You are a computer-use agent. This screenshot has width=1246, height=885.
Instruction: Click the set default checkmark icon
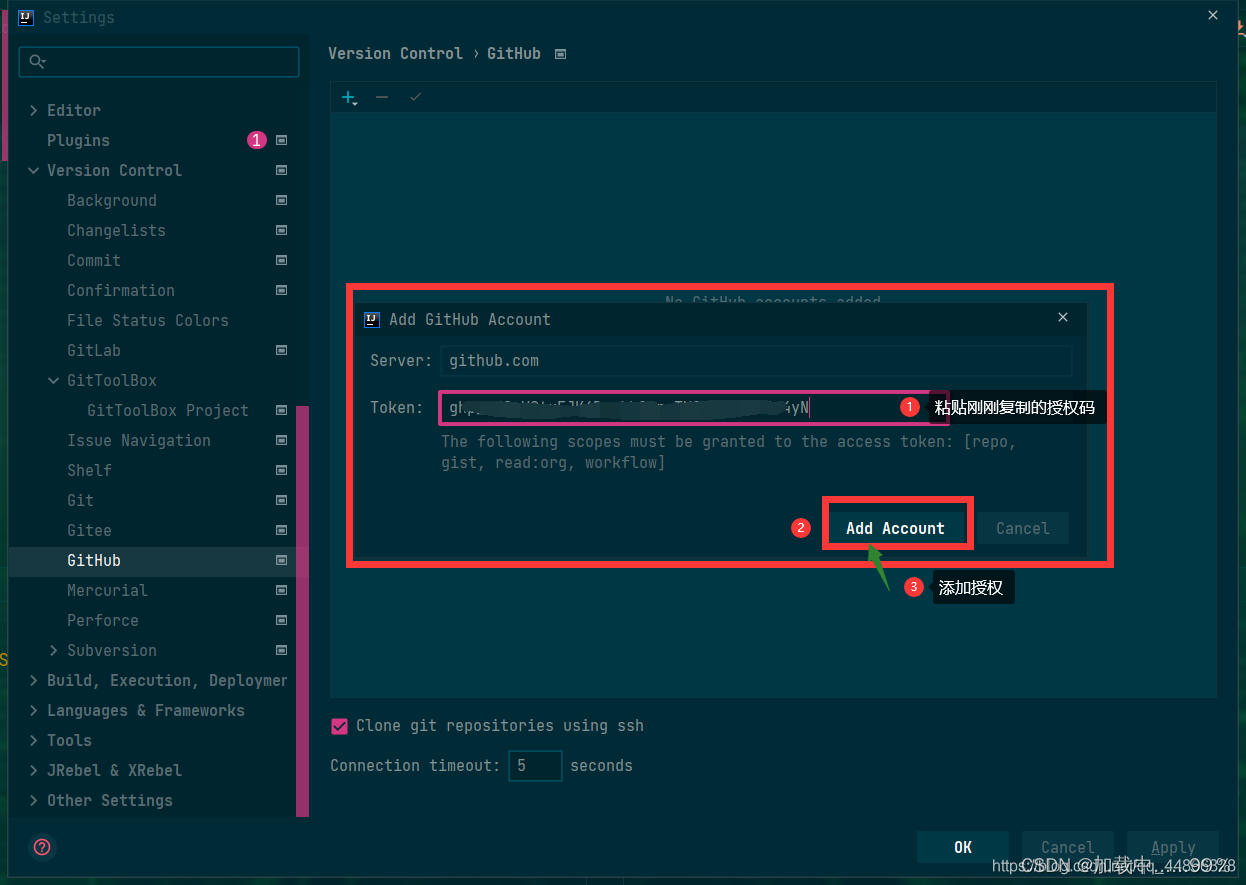pyautogui.click(x=415, y=97)
